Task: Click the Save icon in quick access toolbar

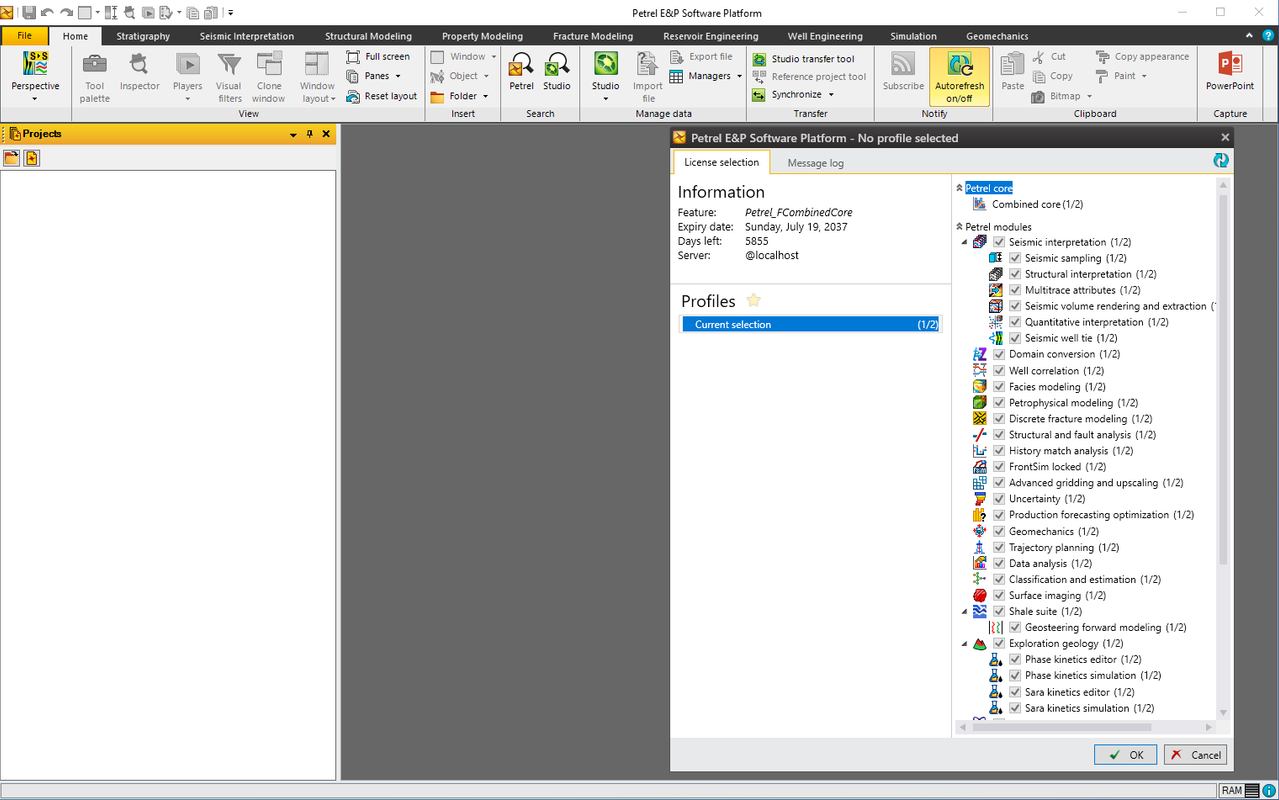Action: pyautogui.click(x=28, y=12)
